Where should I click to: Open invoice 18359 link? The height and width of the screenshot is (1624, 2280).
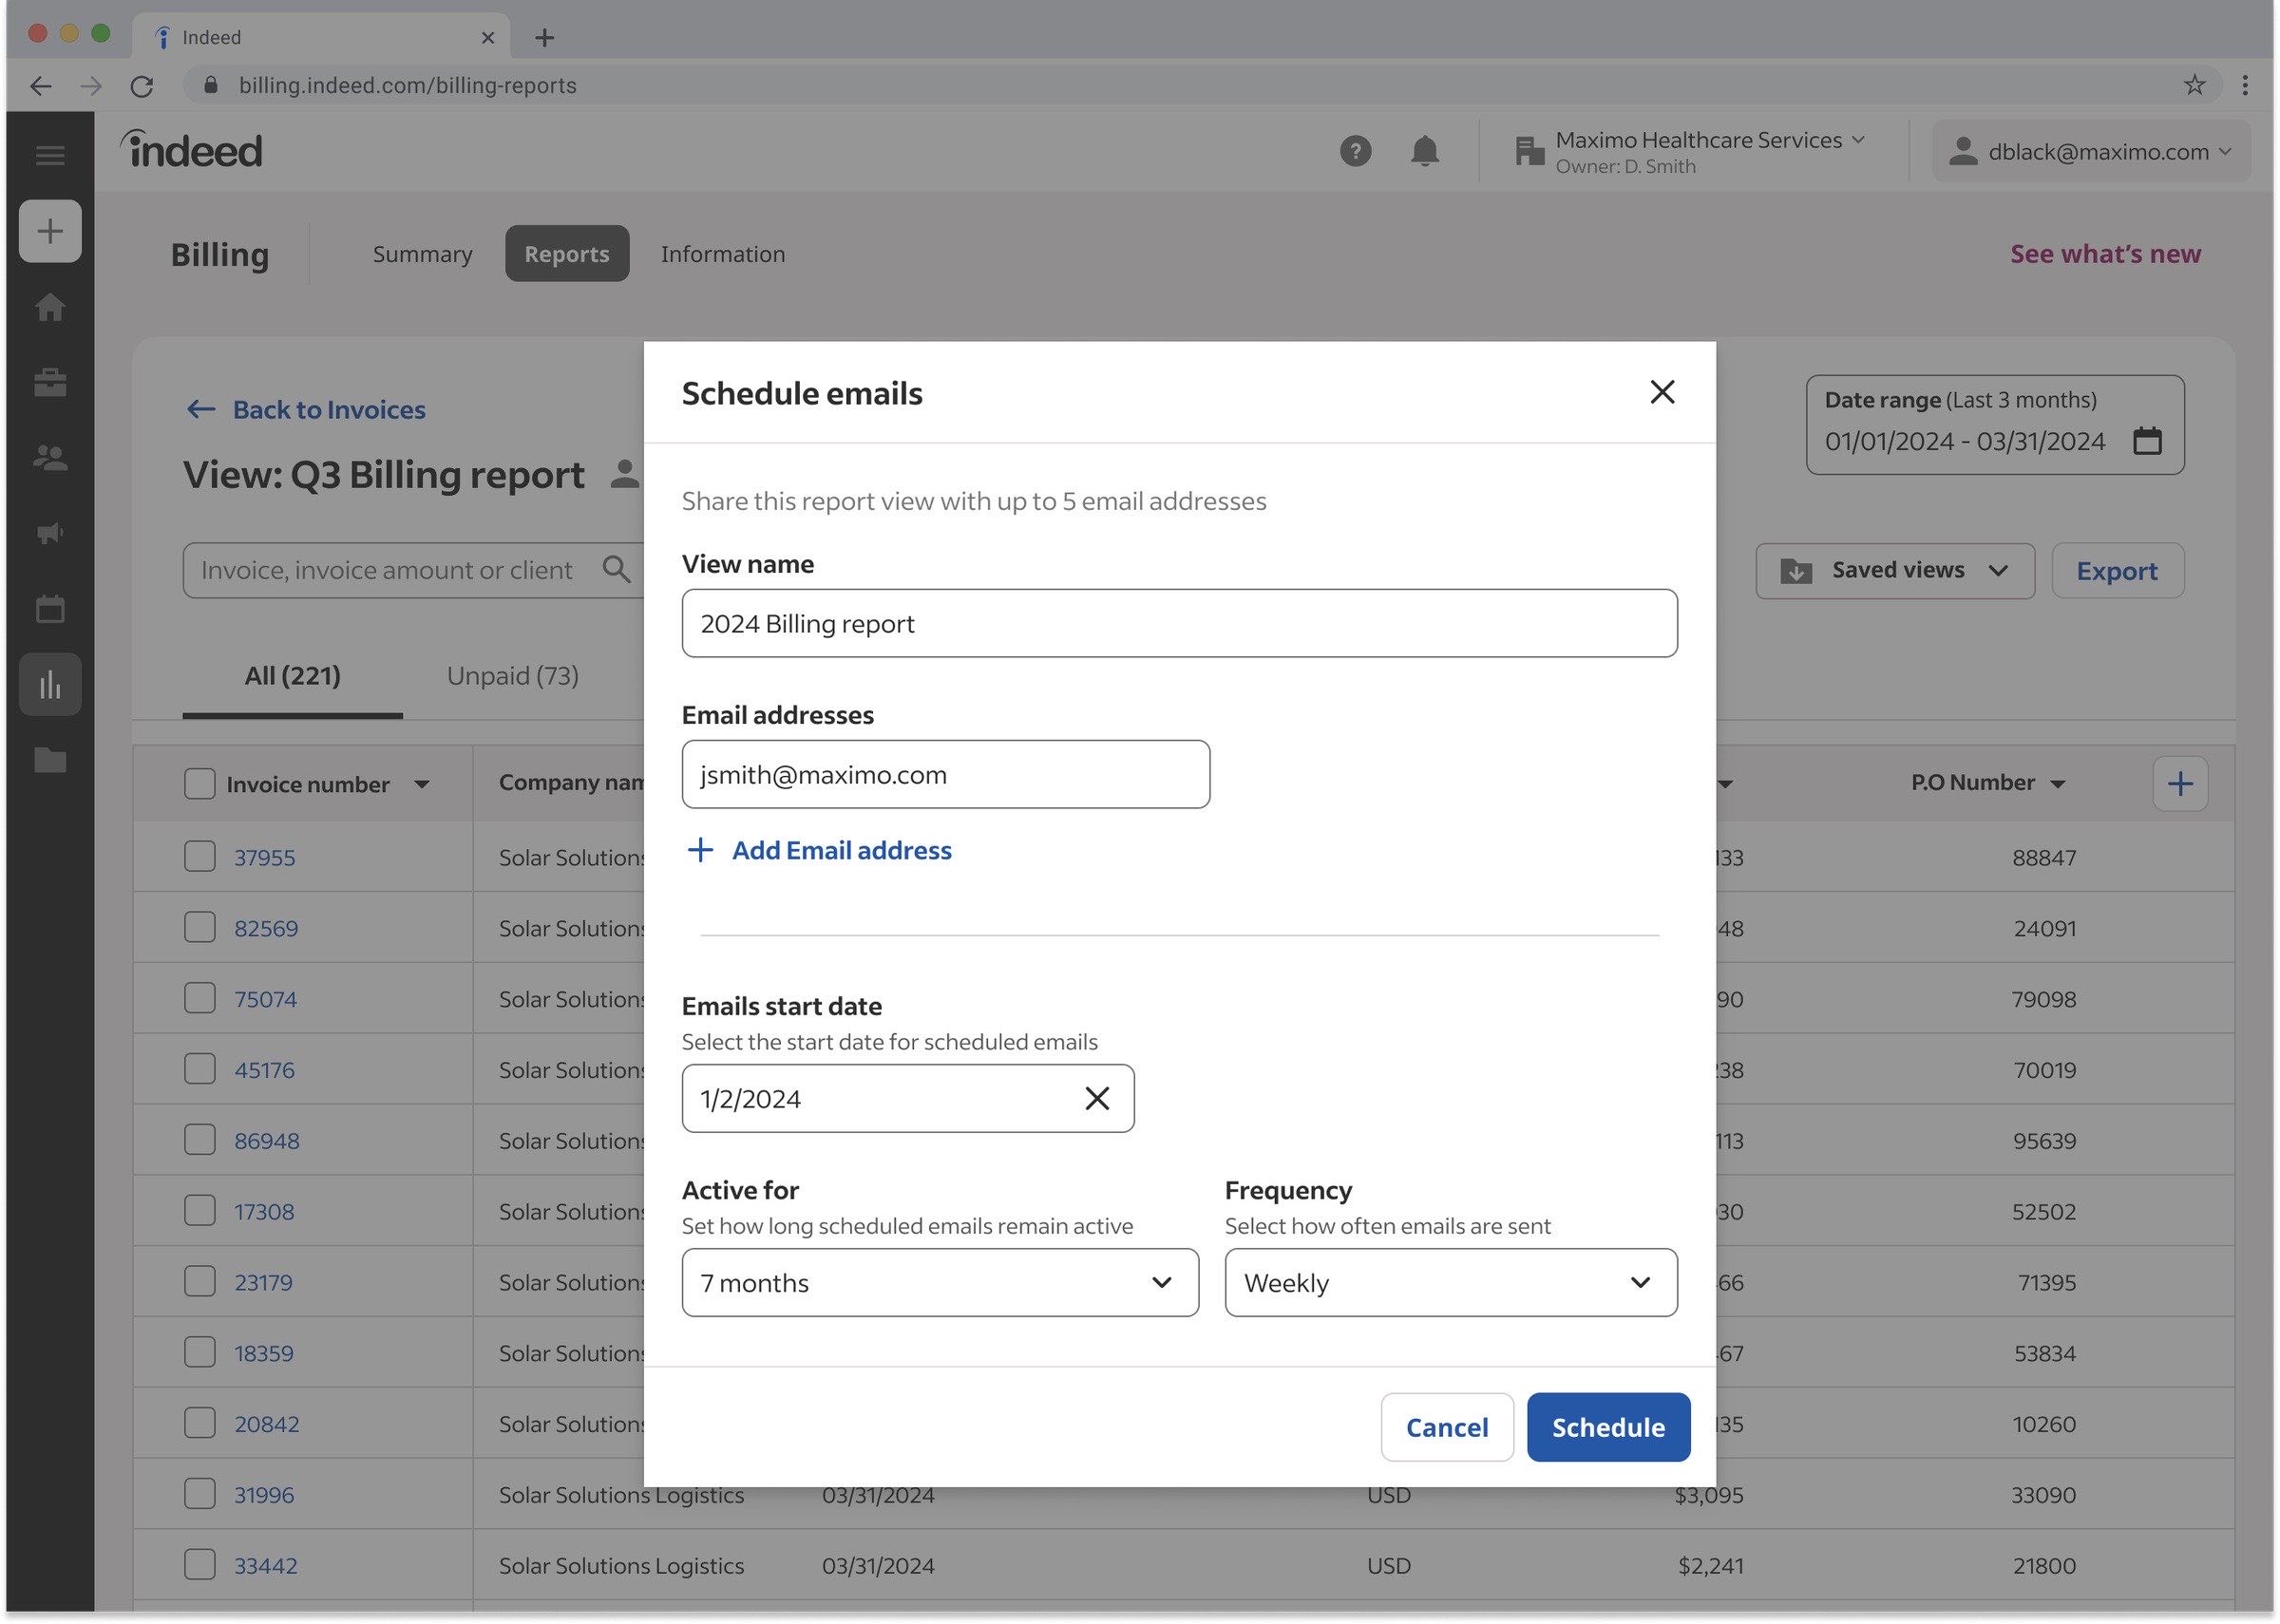pyautogui.click(x=264, y=1353)
